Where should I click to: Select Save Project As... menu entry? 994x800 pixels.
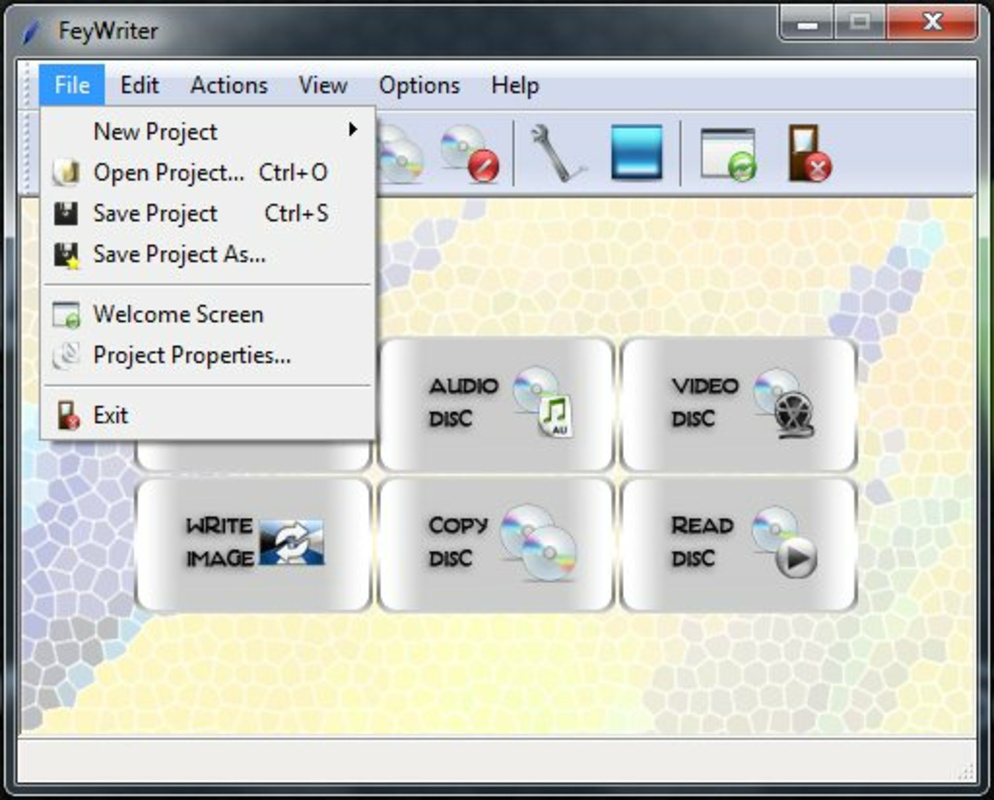(x=209, y=254)
